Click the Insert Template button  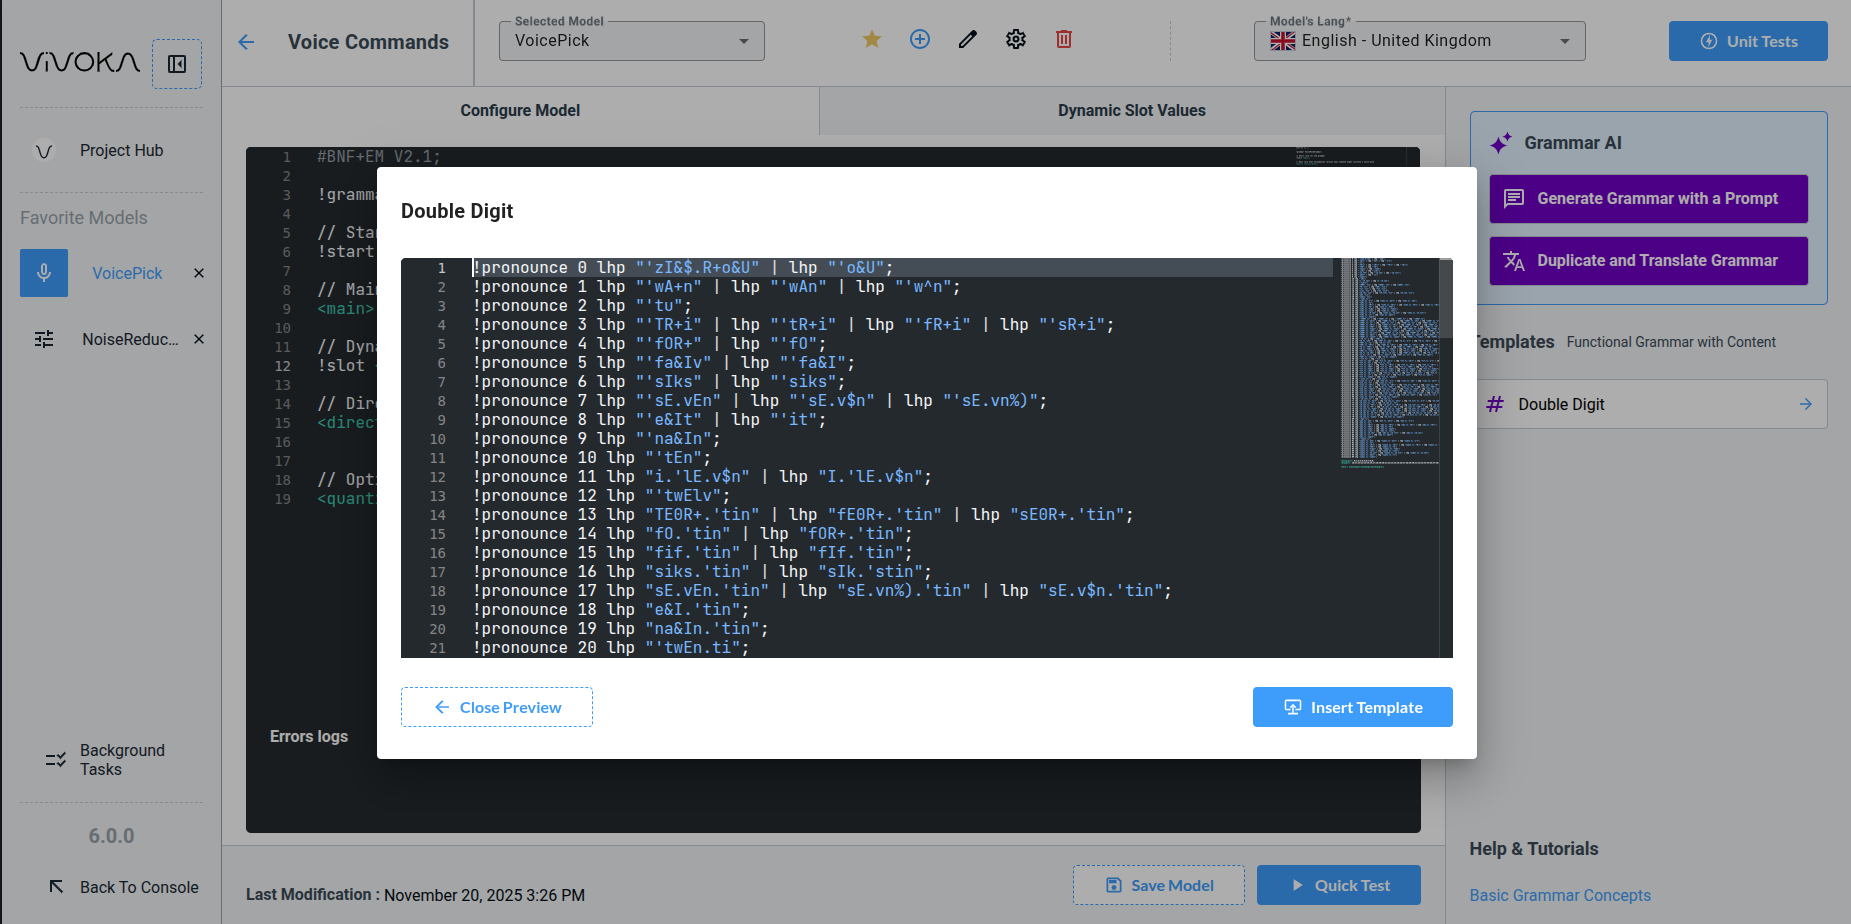[1352, 707]
